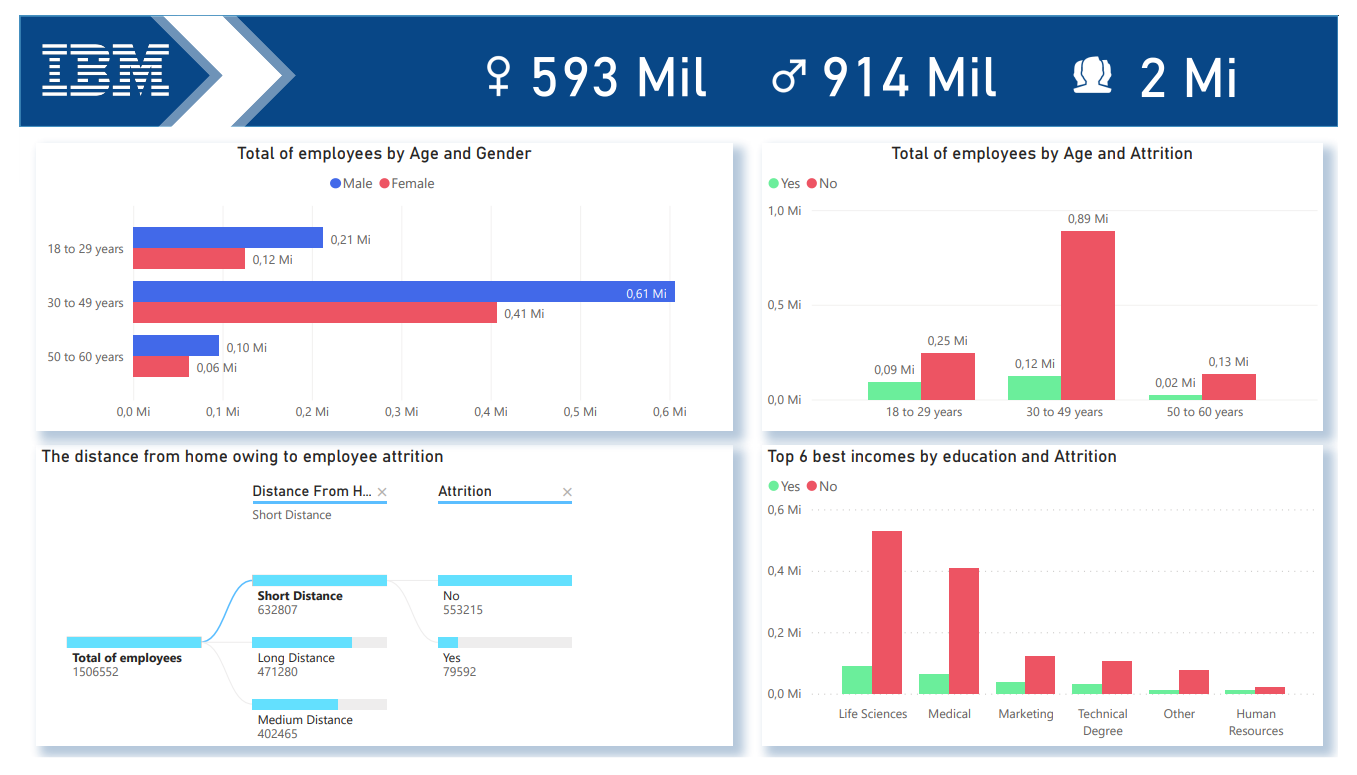Toggle No legend in Age and Attrition chart
The image size is (1357, 775).
point(822,184)
